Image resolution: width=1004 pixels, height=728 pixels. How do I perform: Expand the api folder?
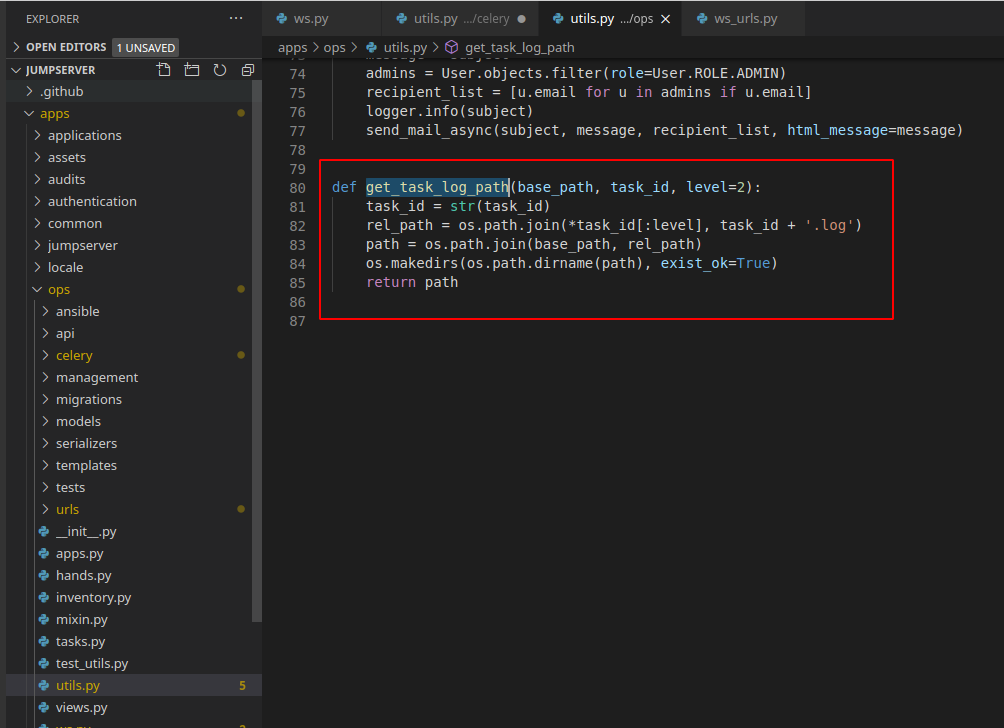[45, 334]
